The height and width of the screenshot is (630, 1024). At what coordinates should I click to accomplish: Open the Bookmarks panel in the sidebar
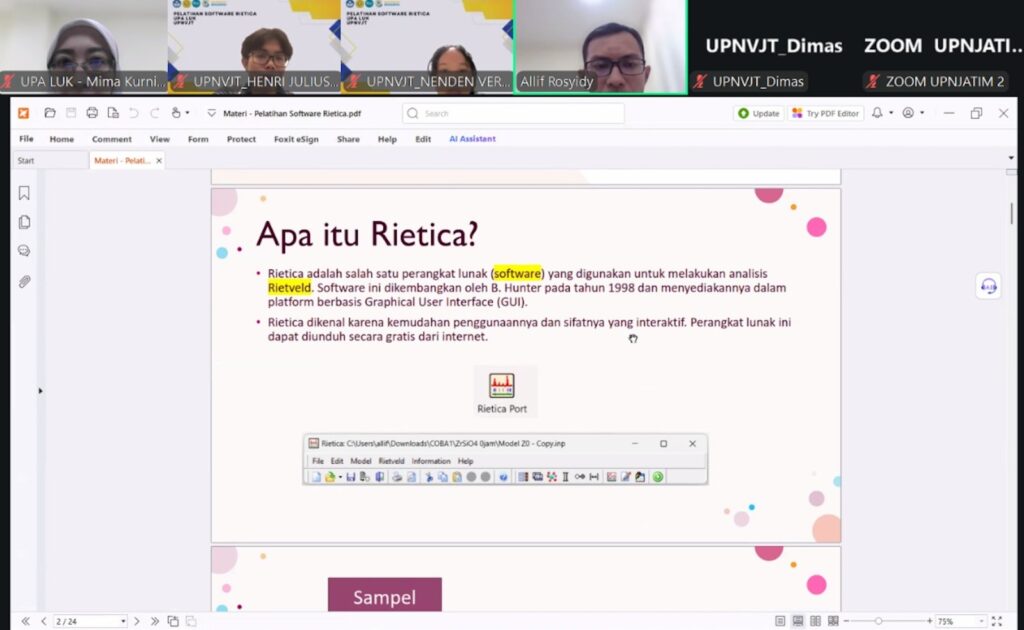tap(24, 193)
